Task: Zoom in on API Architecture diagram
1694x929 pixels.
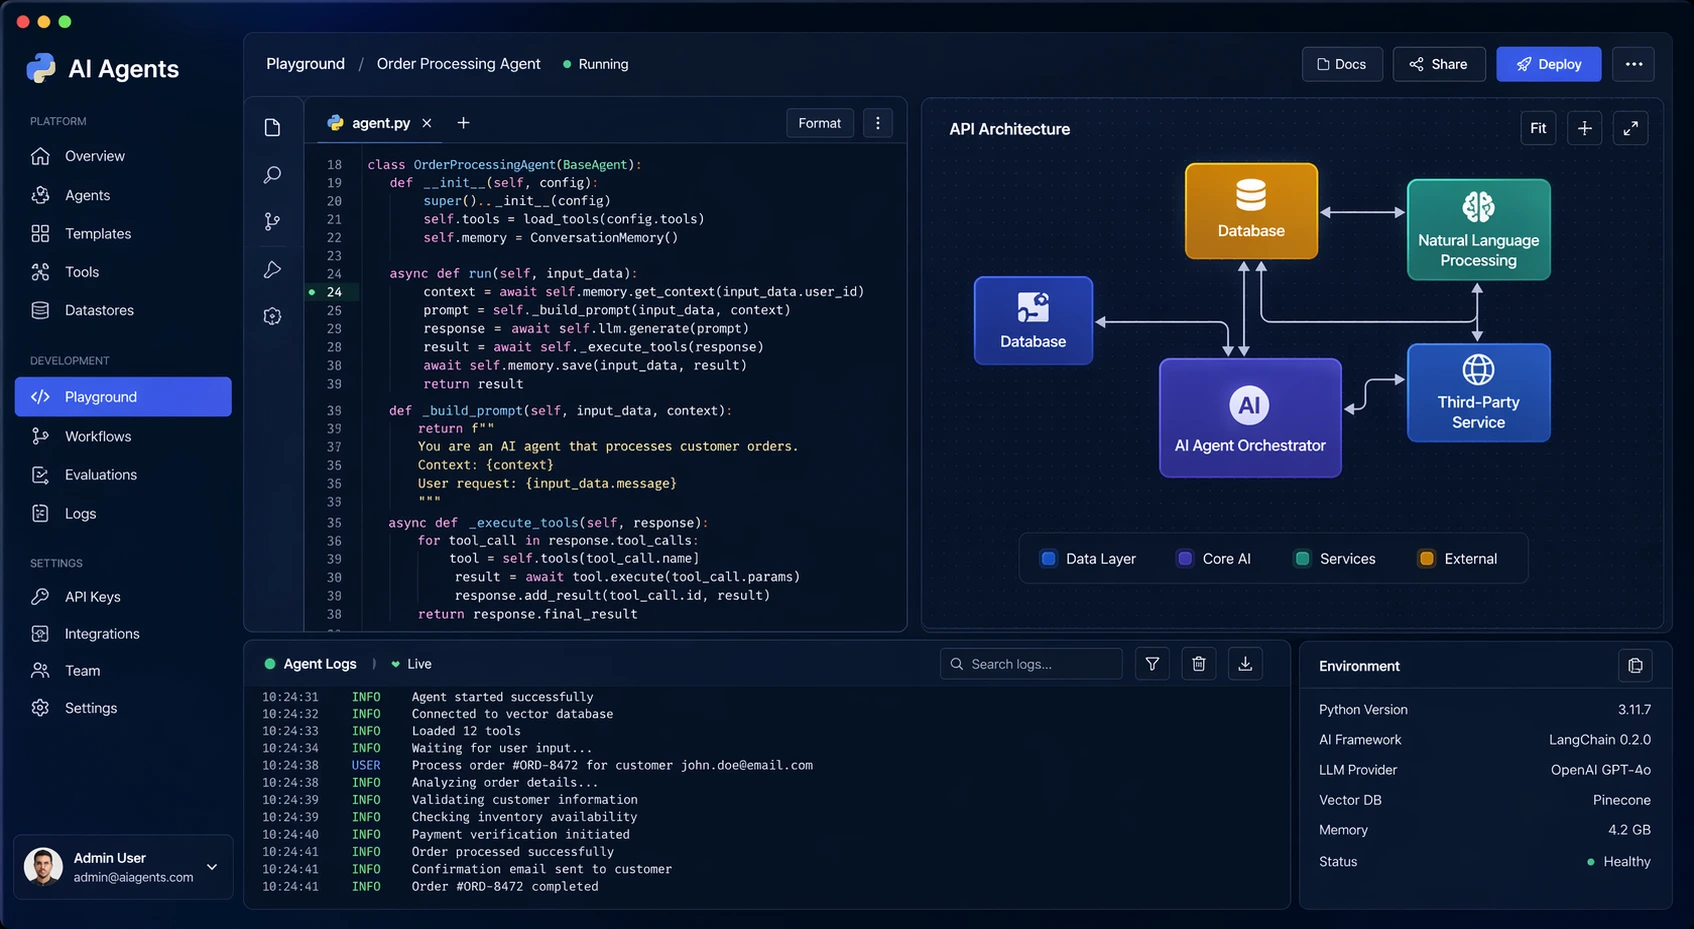Action: coord(1585,128)
